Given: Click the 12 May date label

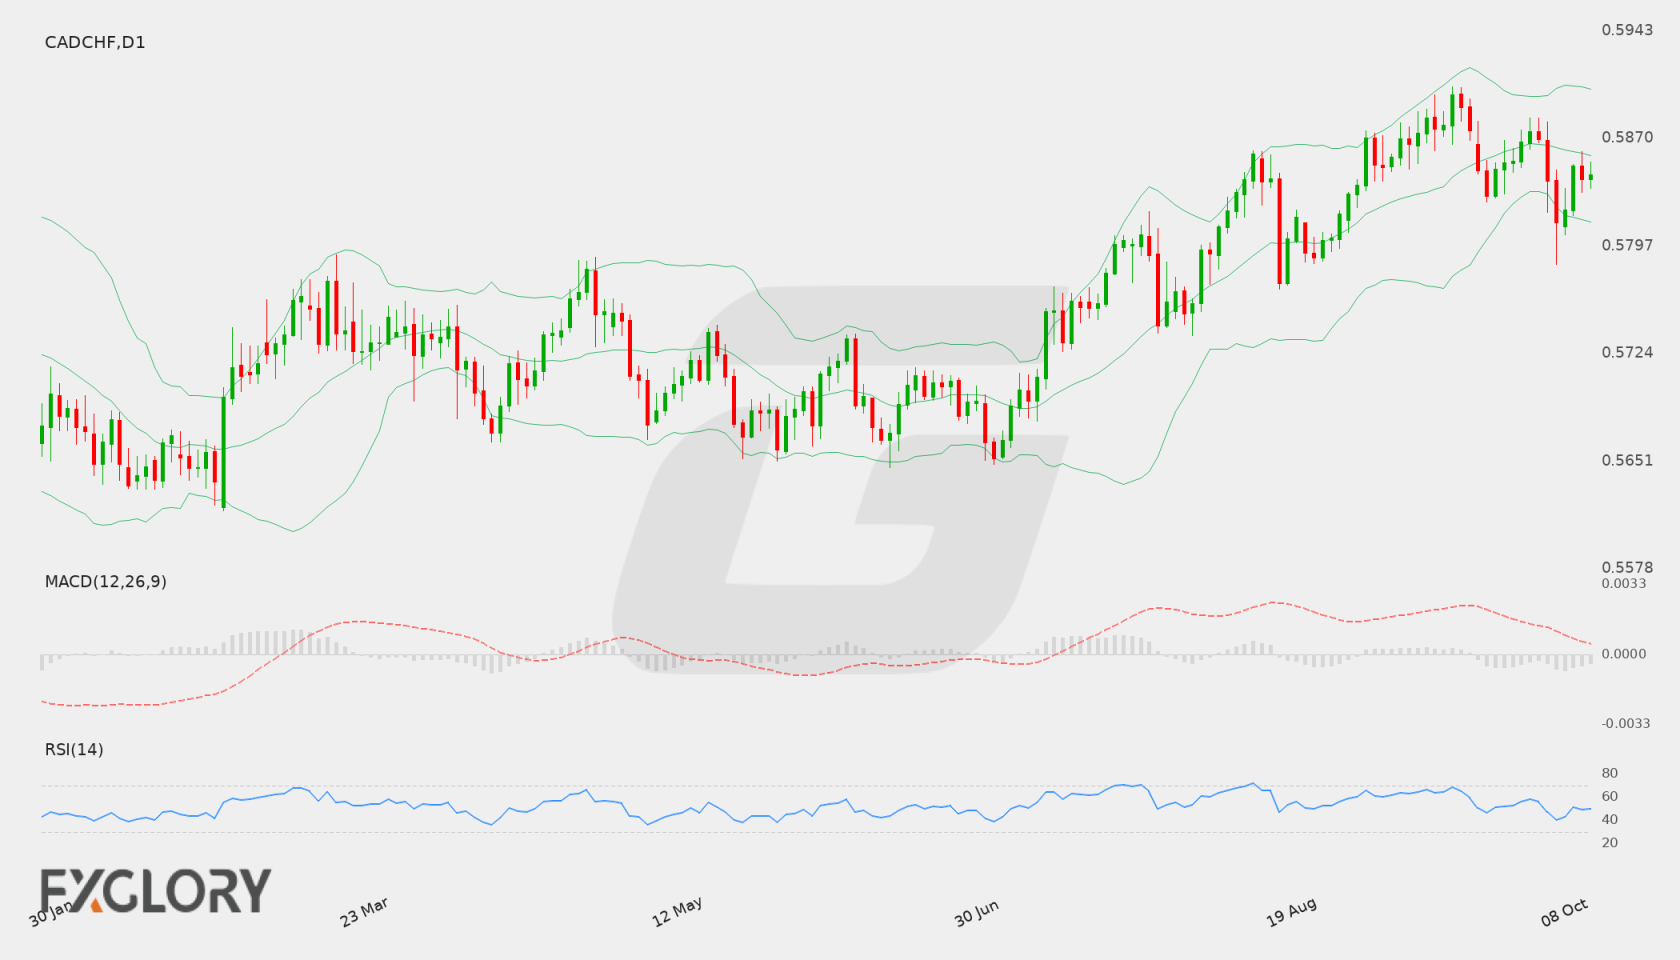Looking at the screenshot, I should (x=677, y=912).
